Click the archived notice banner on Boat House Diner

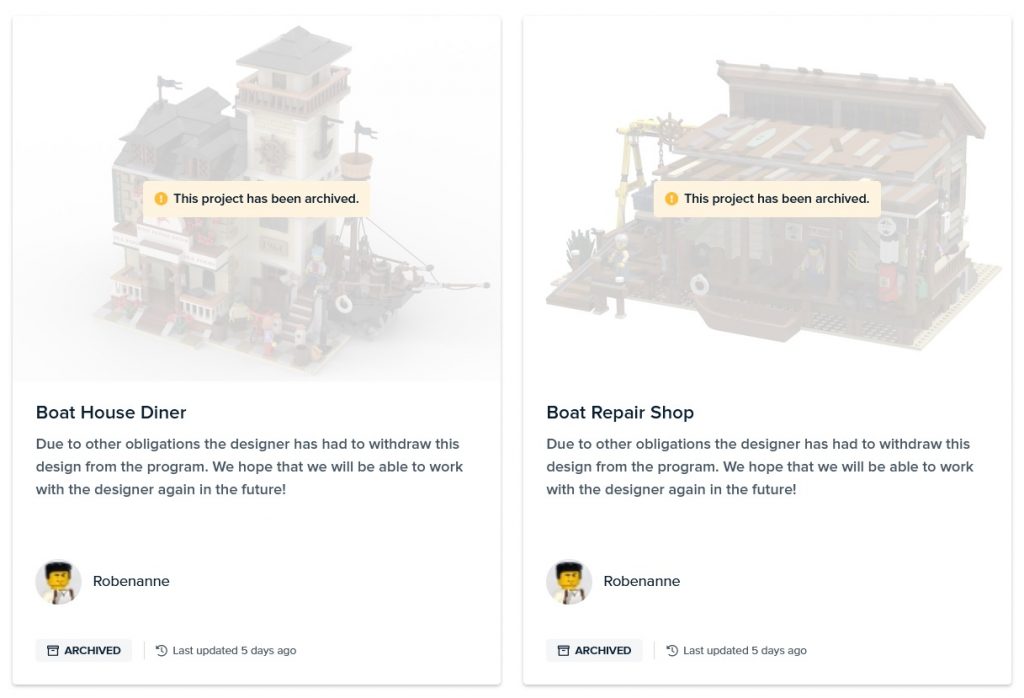(257, 198)
